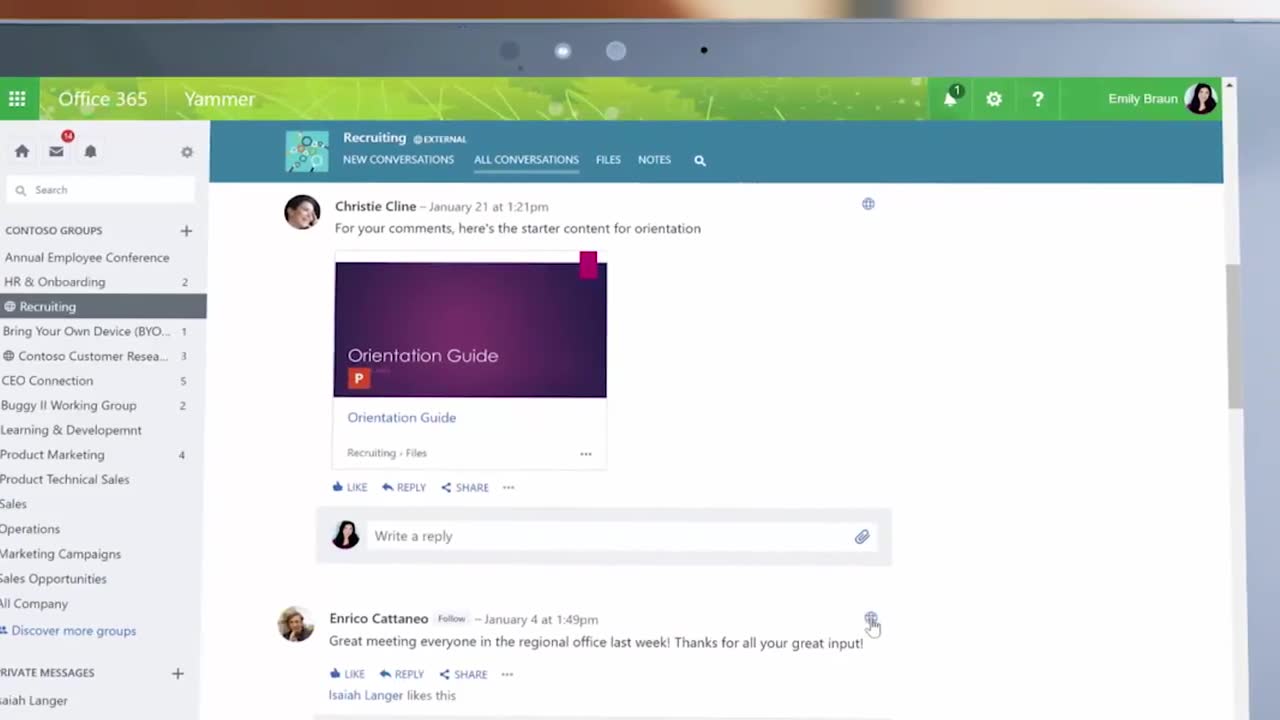Open the Orientation Guide file link

pyautogui.click(x=401, y=418)
